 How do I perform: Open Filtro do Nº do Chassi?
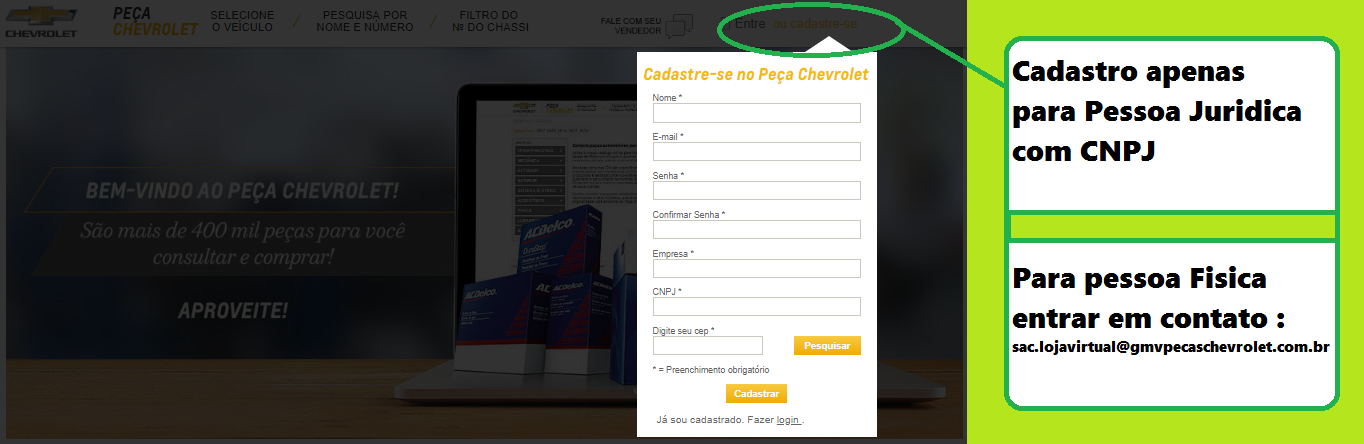click(490, 22)
